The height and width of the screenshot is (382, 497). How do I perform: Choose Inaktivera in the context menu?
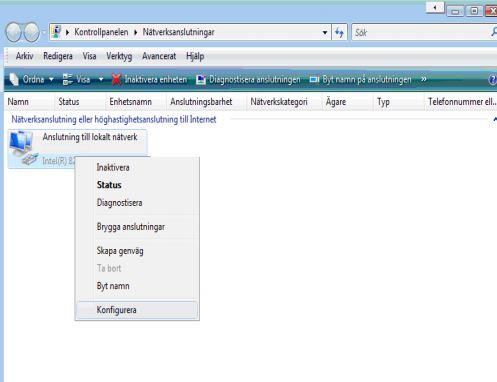pyautogui.click(x=137, y=167)
